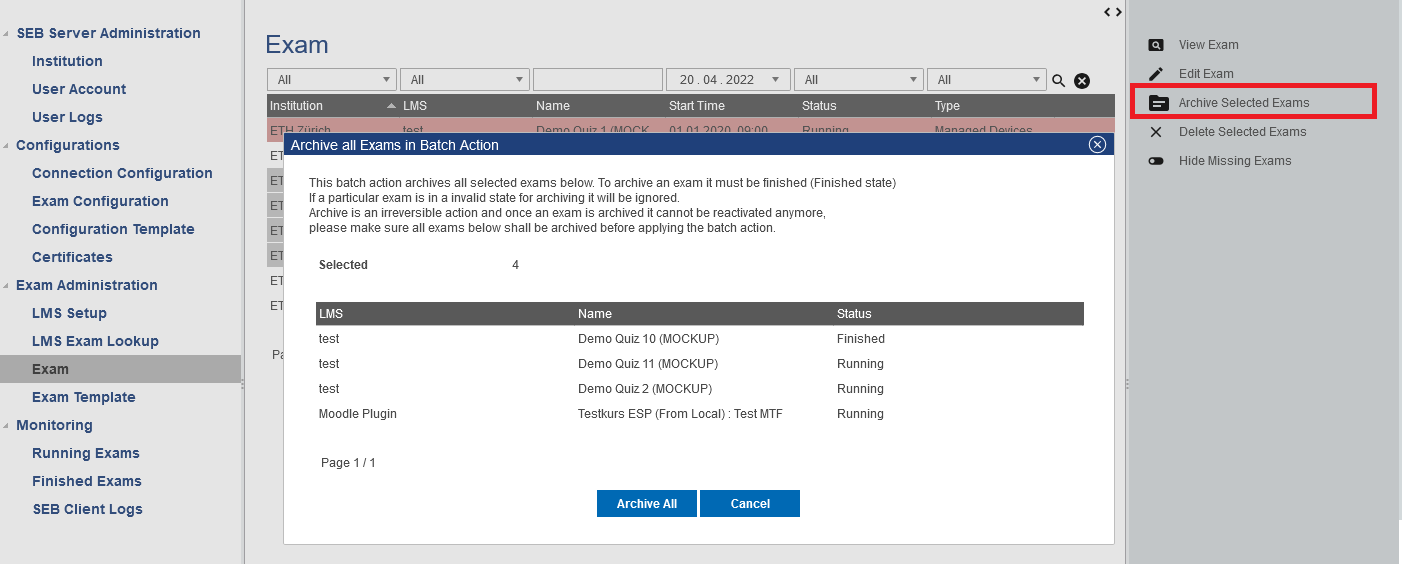
Task: Toggle the Hide Missing Exams switch
Action: tap(1156, 161)
